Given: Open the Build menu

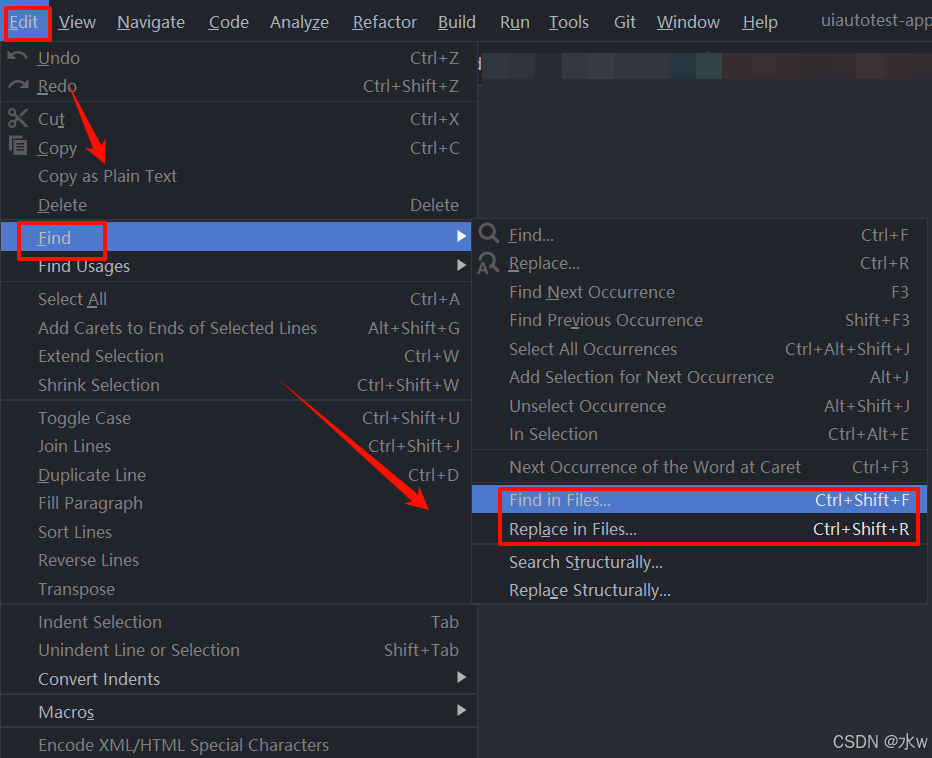Looking at the screenshot, I should pos(456,22).
